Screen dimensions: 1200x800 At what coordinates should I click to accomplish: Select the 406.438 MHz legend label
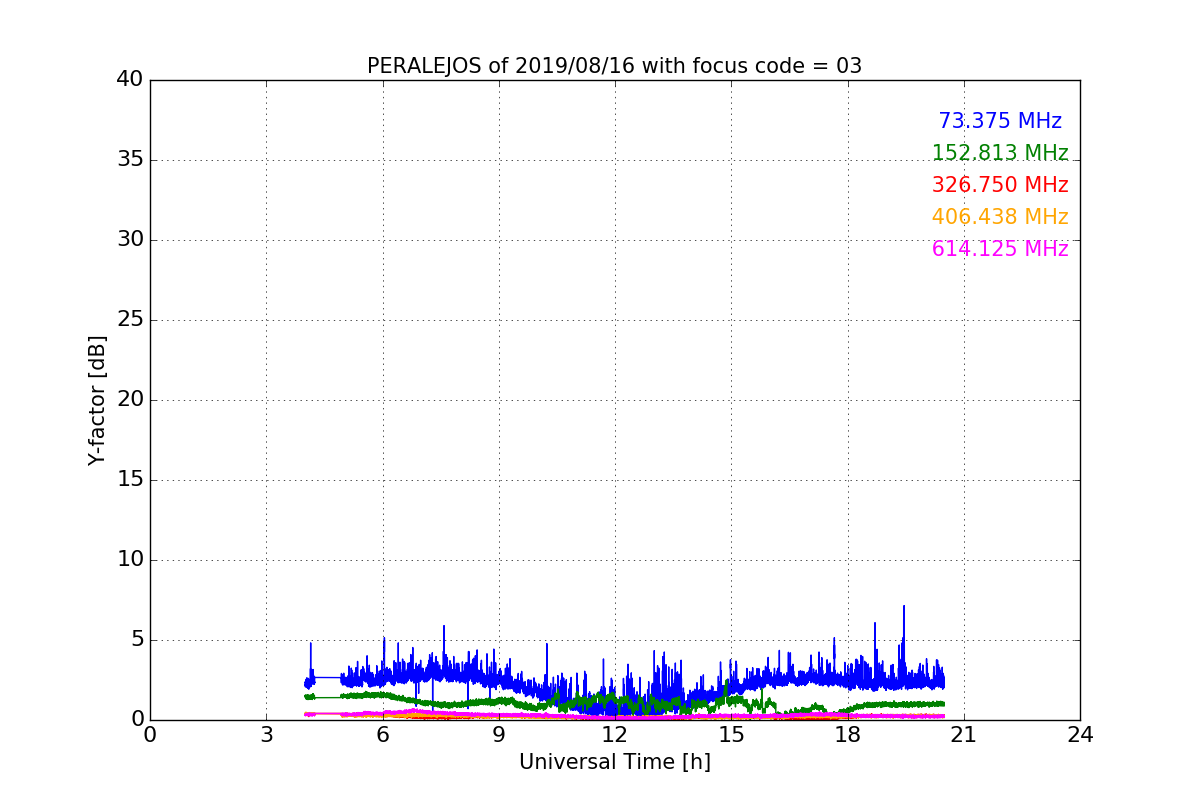[x=1000, y=217]
